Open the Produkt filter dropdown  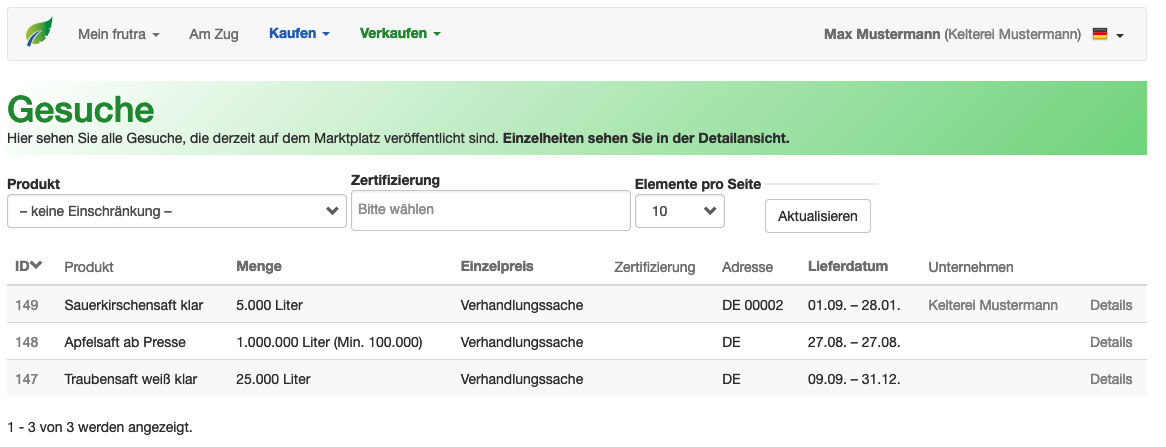pyautogui.click(x=176, y=211)
